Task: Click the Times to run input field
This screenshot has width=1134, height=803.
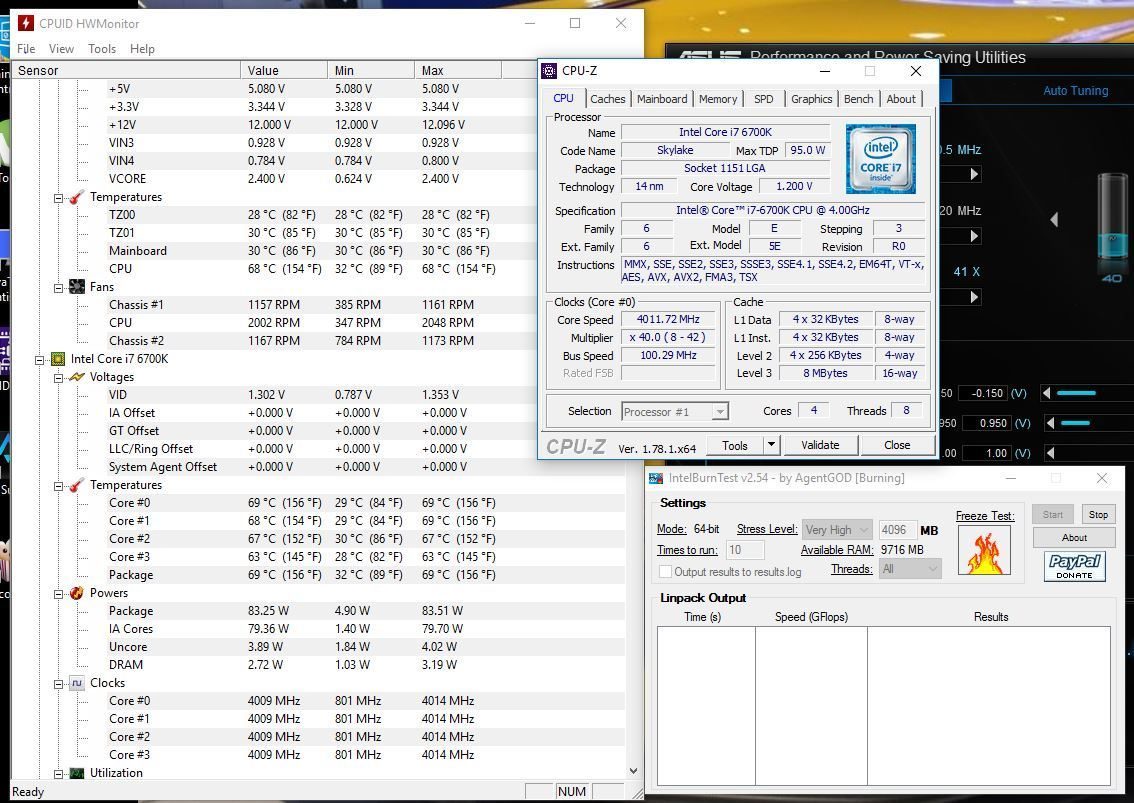Action: [x=744, y=550]
